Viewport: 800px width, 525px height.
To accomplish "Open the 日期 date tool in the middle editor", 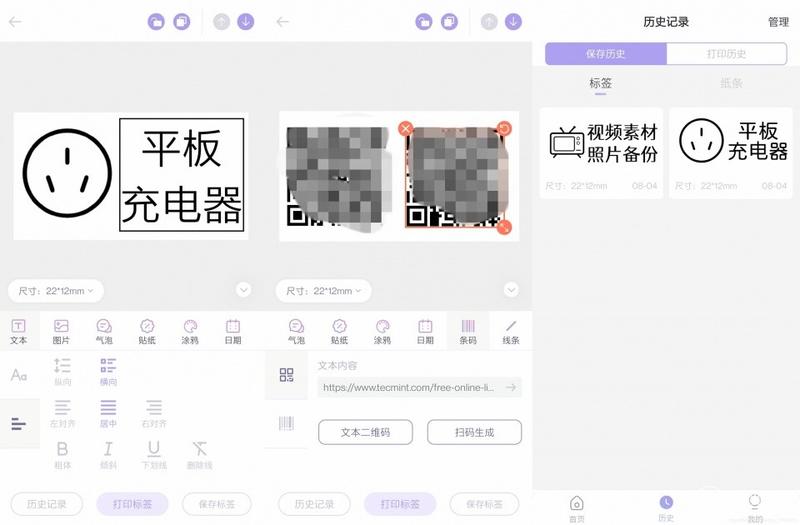I will point(425,331).
